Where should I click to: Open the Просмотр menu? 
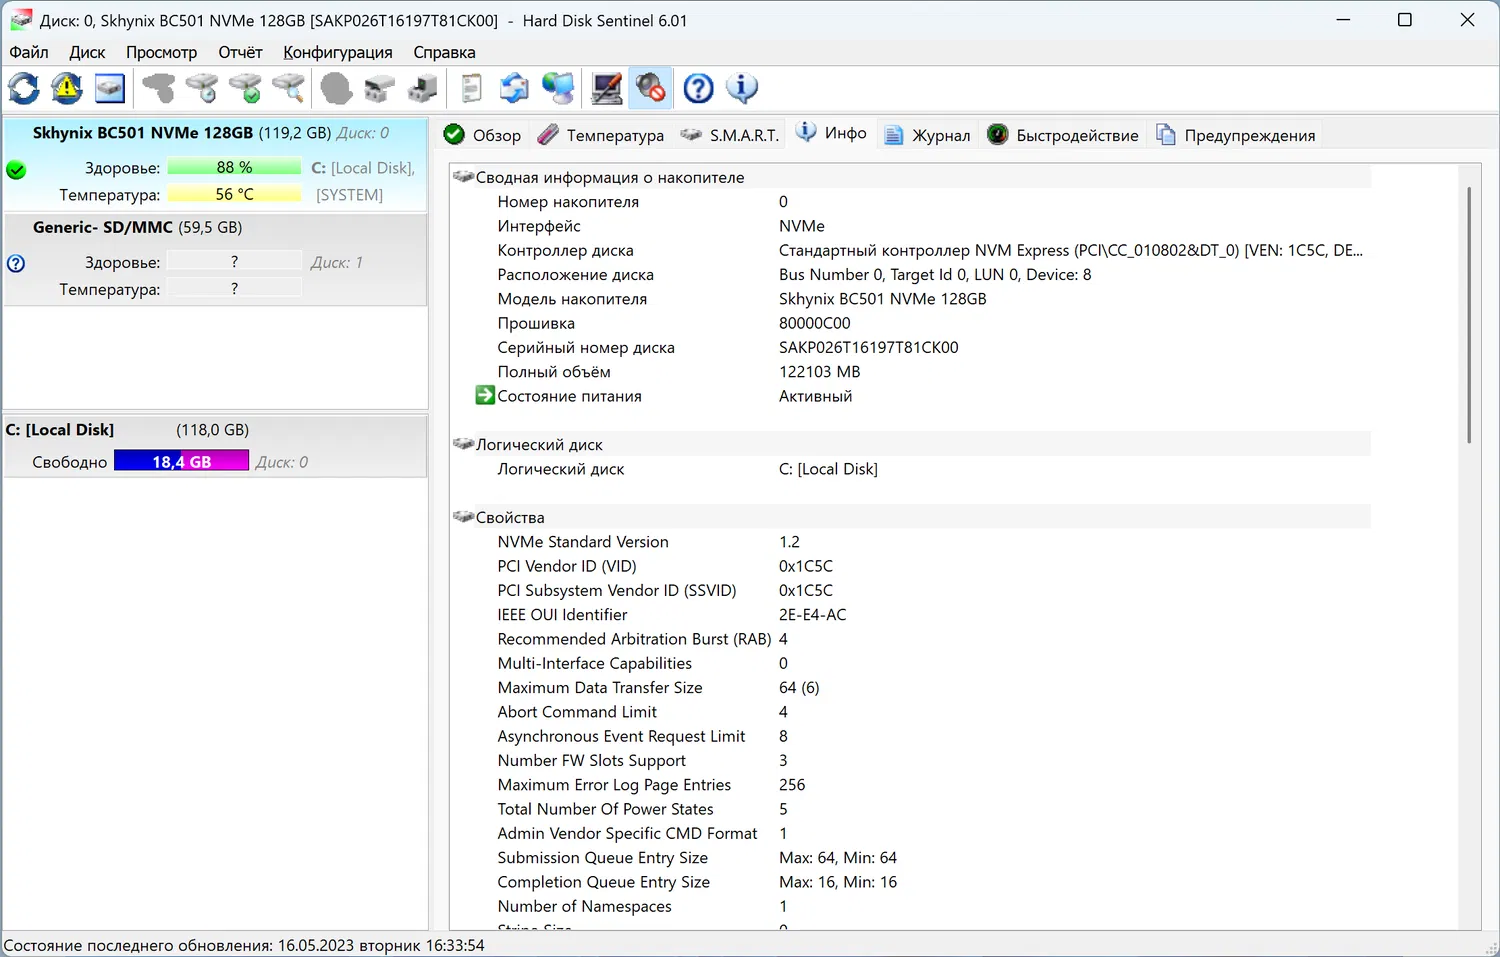point(161,52)
